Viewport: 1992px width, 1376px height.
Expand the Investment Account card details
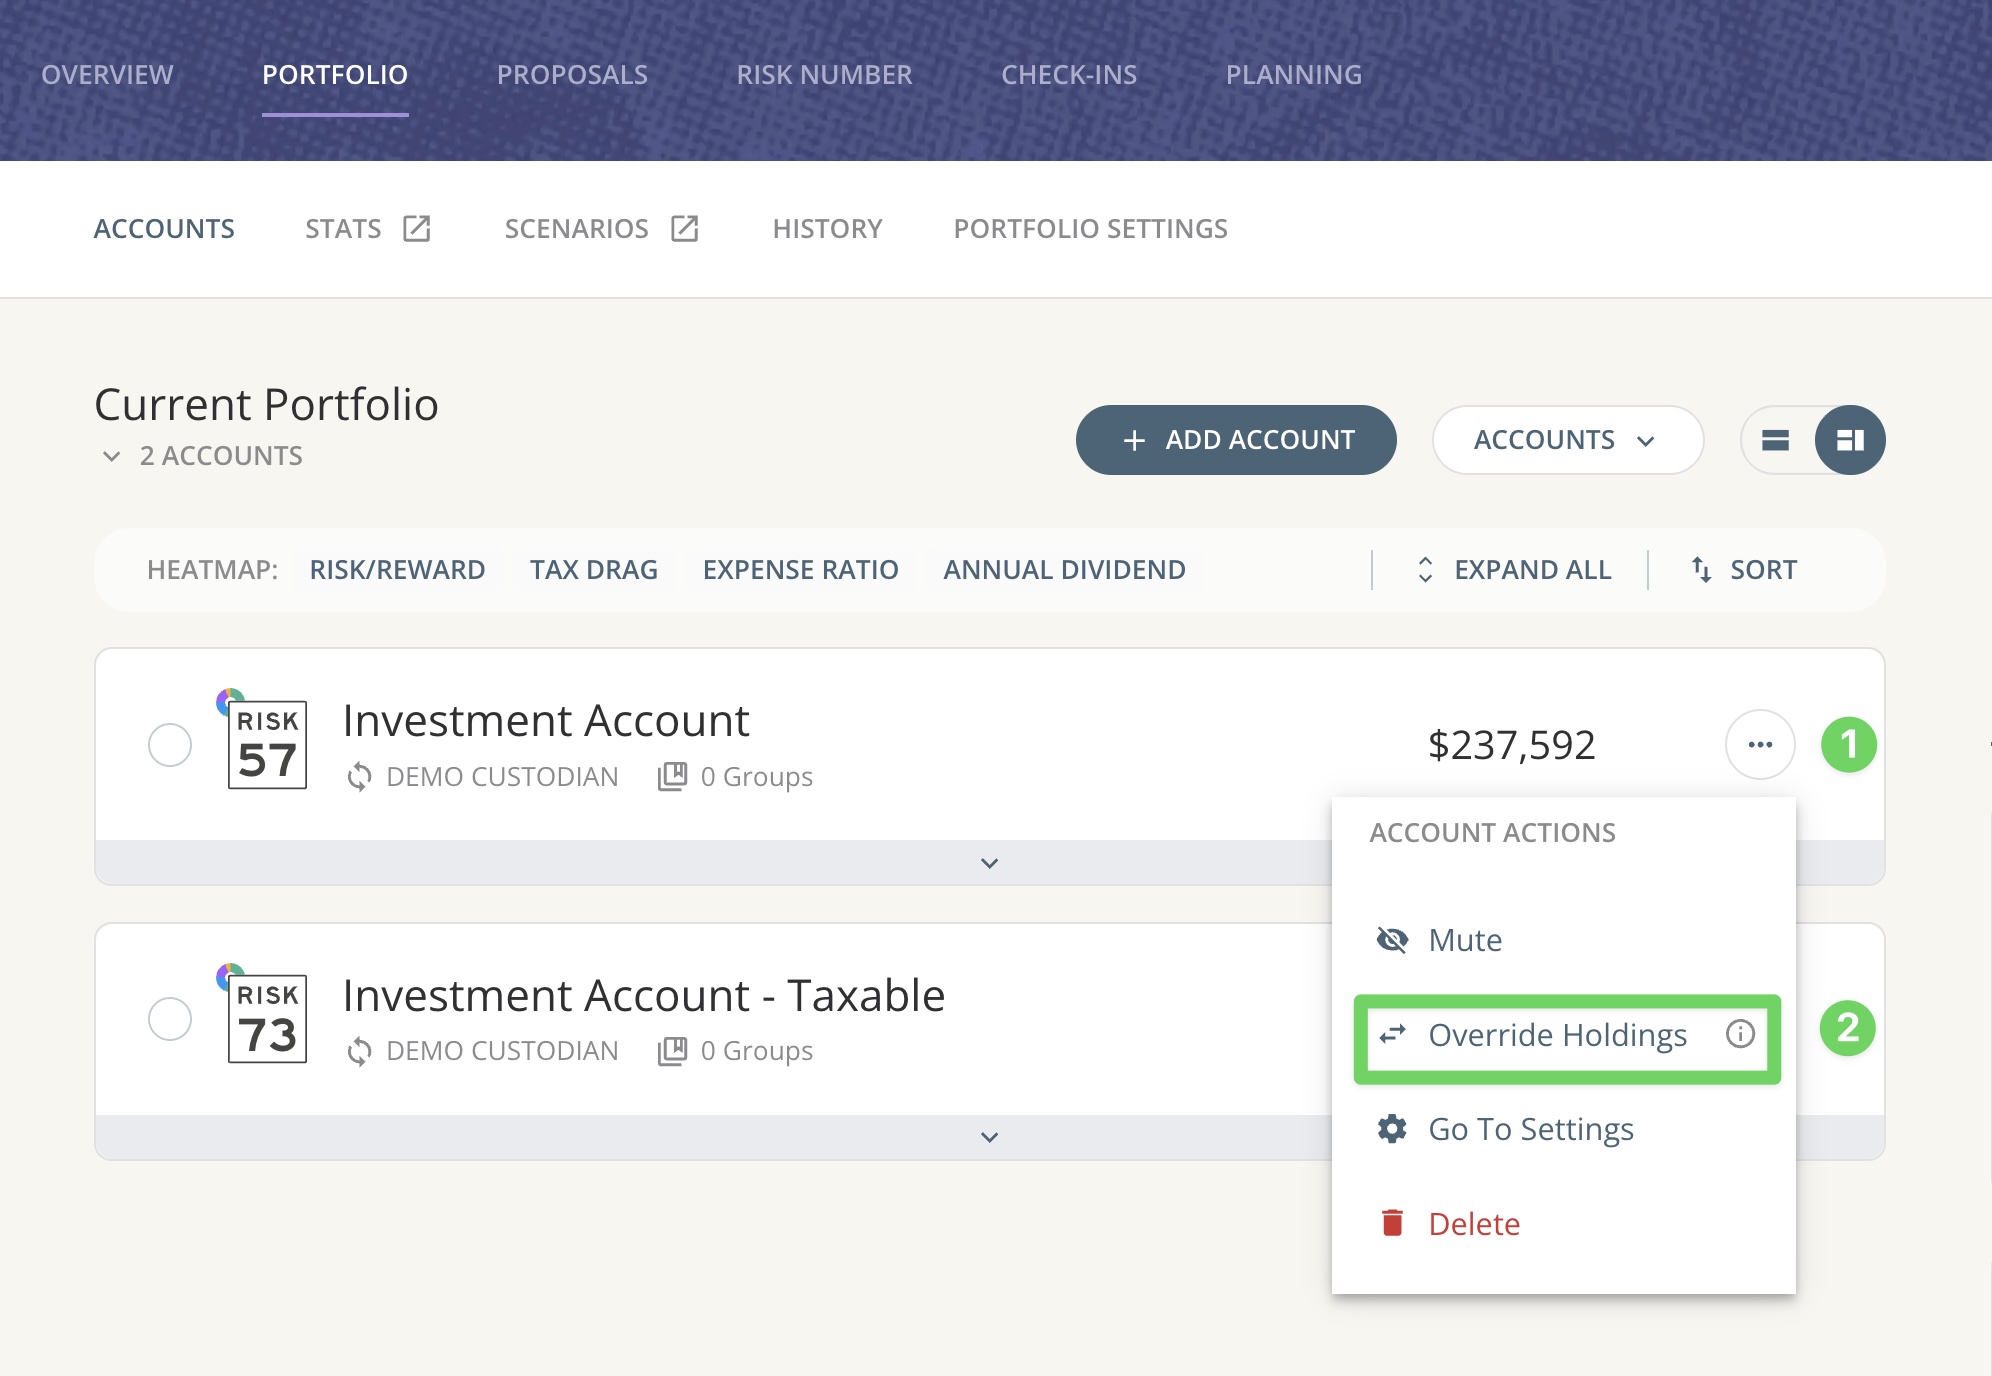(x=989, y=863)
